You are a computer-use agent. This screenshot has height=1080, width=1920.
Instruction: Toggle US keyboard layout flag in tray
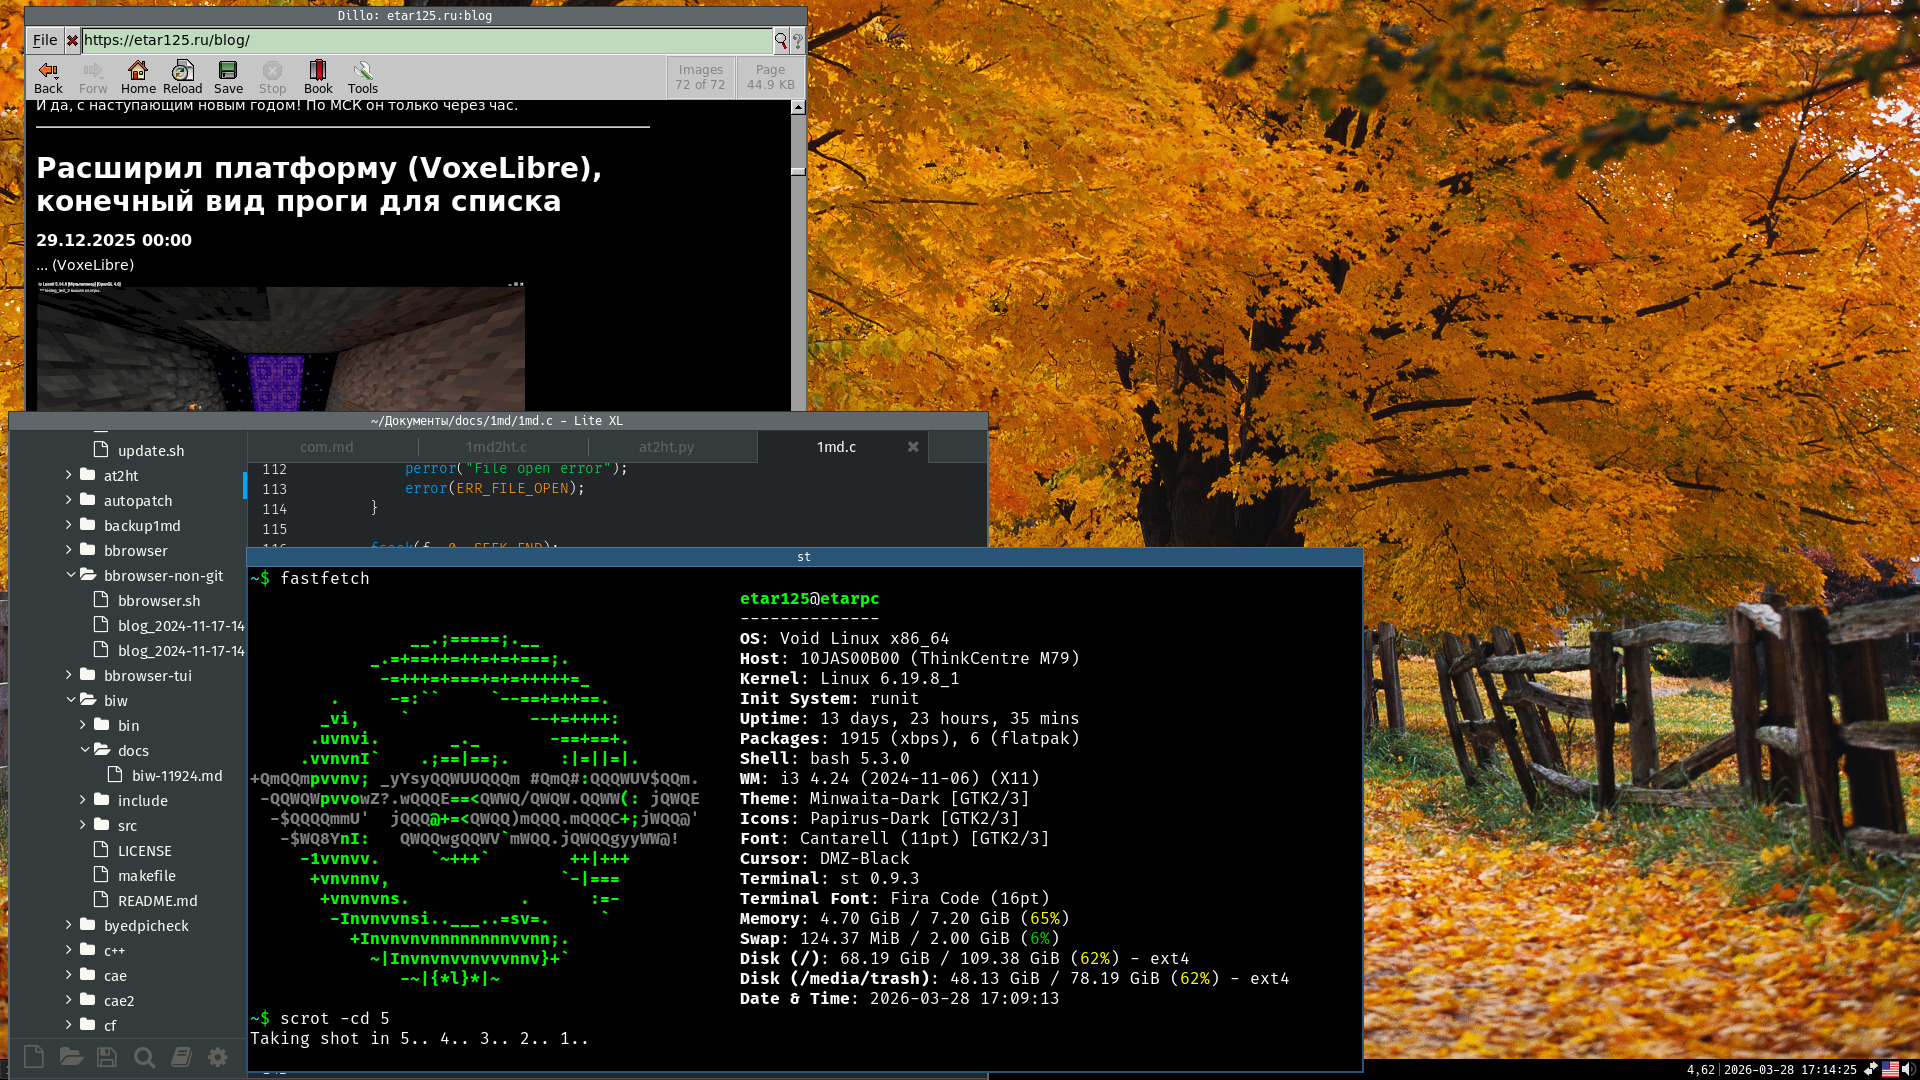click(1889, 1069)
